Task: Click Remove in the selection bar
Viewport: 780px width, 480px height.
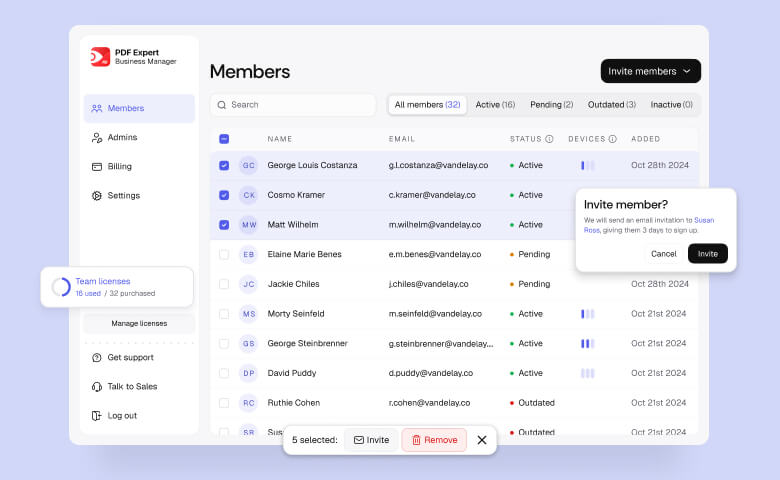Action: click(x=434, y=440)
